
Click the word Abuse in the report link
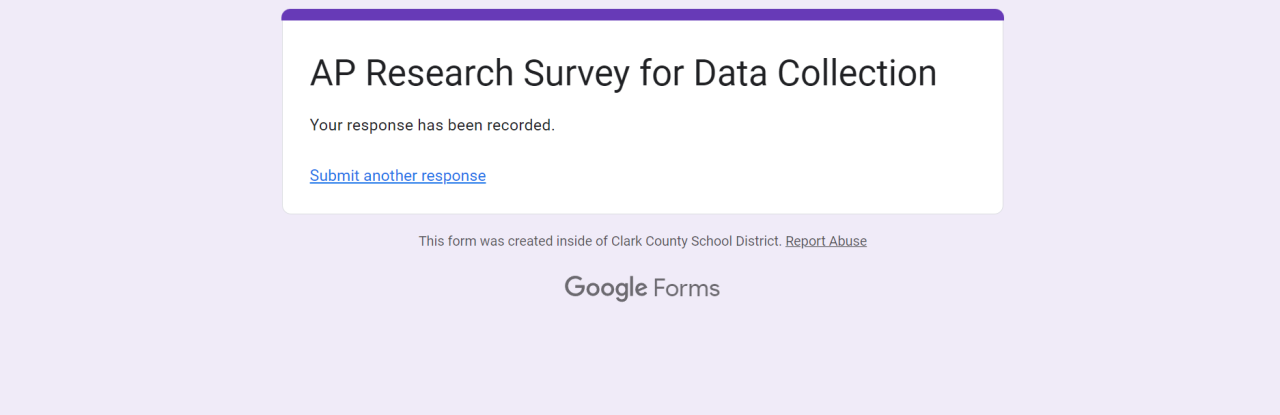[846, 241]
